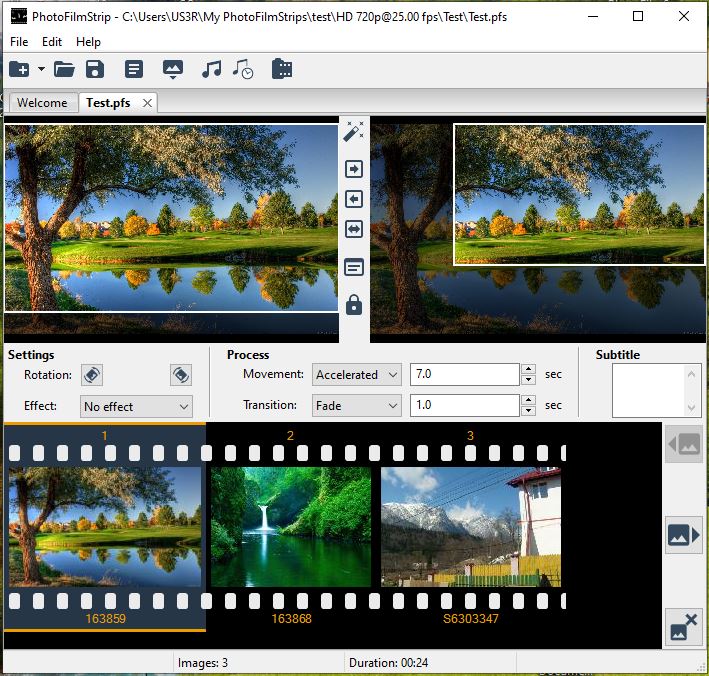
Task: Toggle the lock icon between previews
Action: (353, 305)
